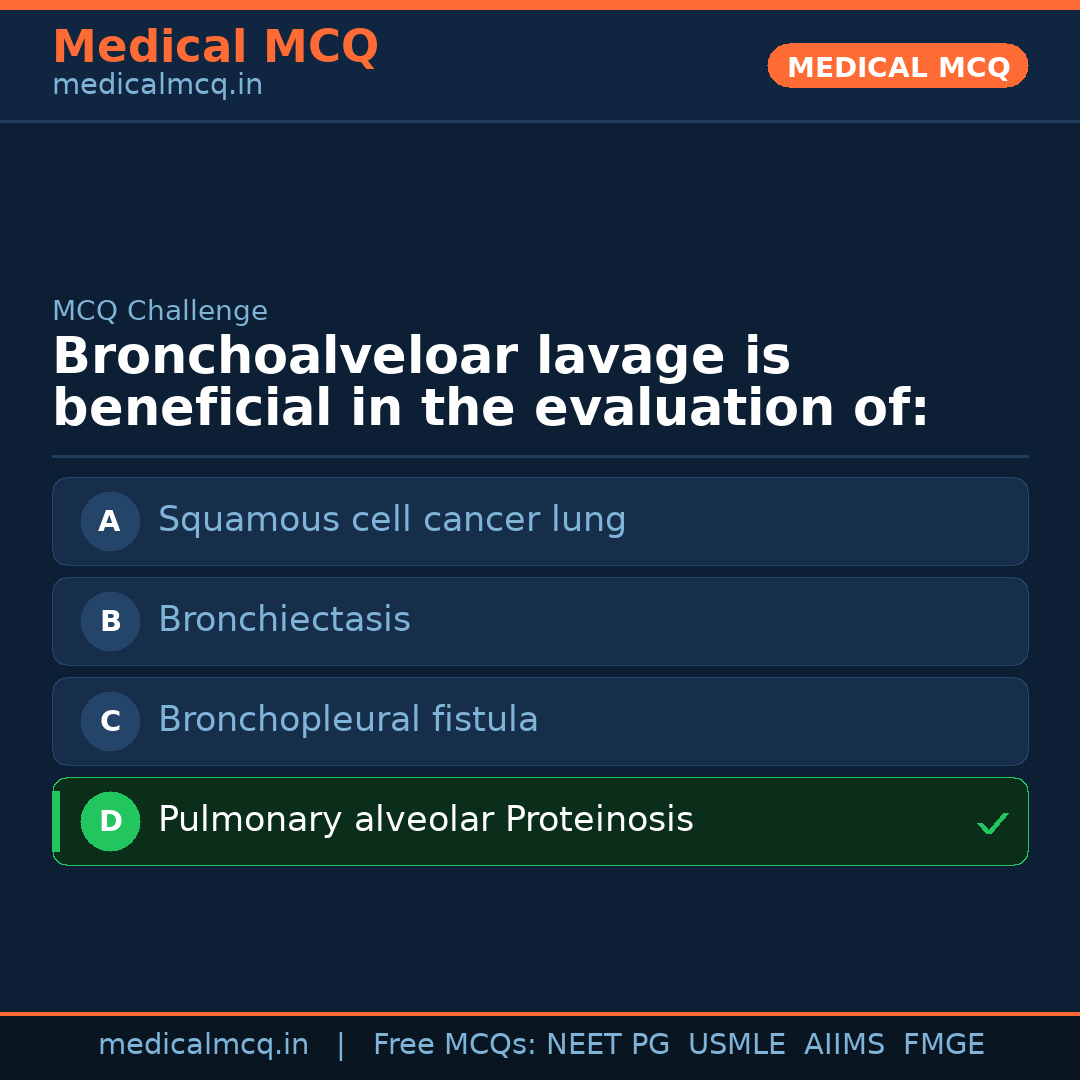Choose Bronchopleural fistula answer
1080x1080 pixels.
click(348, 720)
